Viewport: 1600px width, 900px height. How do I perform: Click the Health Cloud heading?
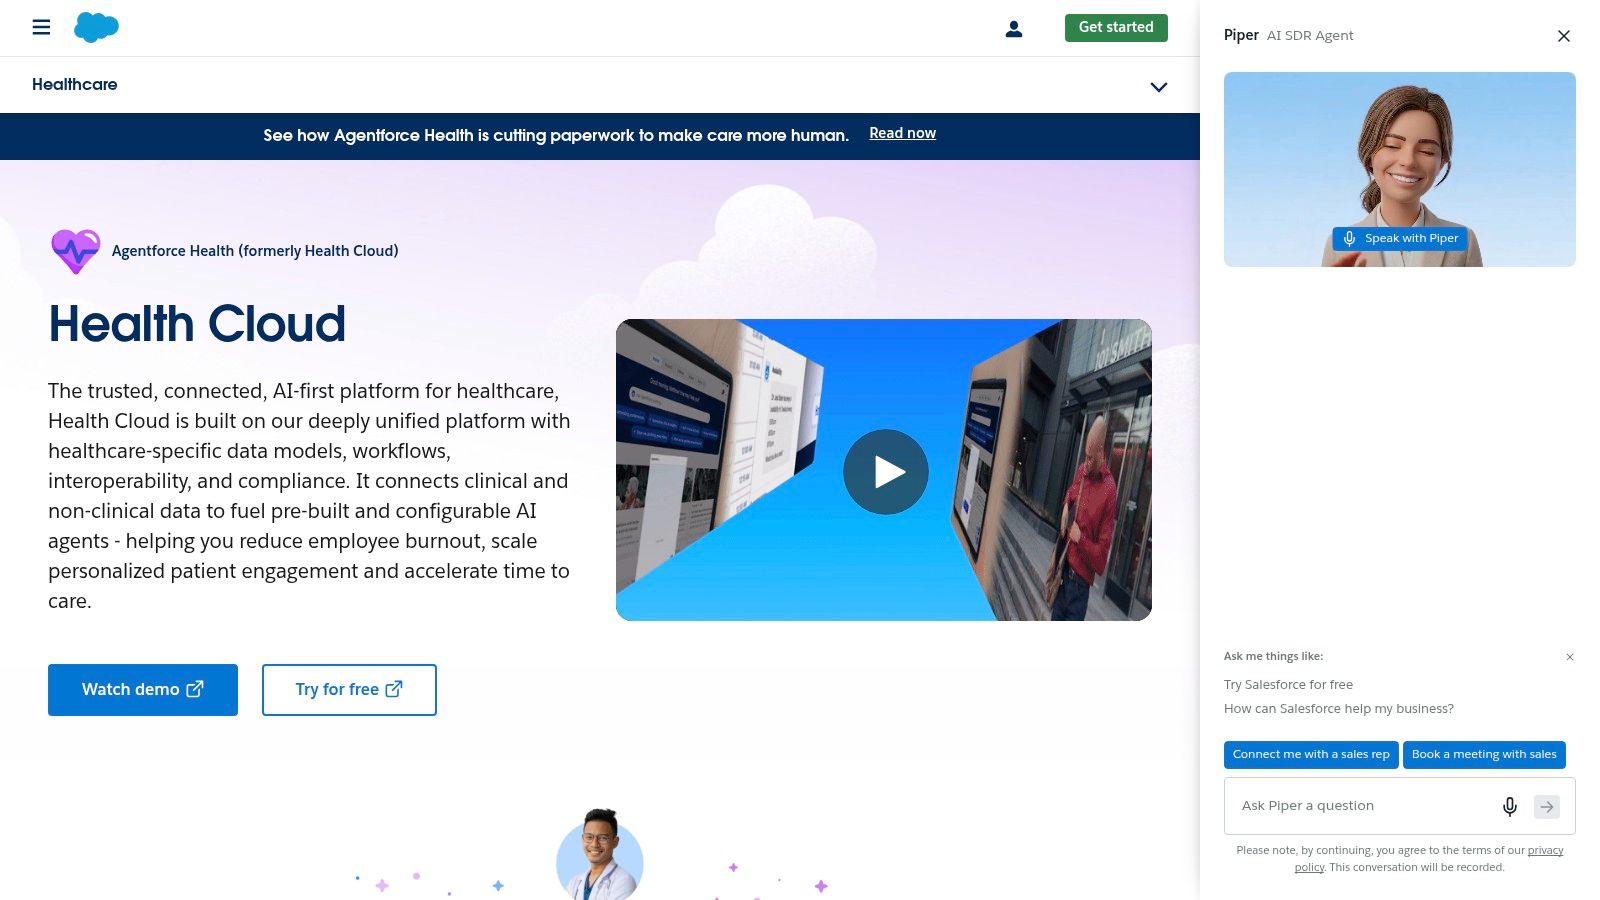pos(197,324)
